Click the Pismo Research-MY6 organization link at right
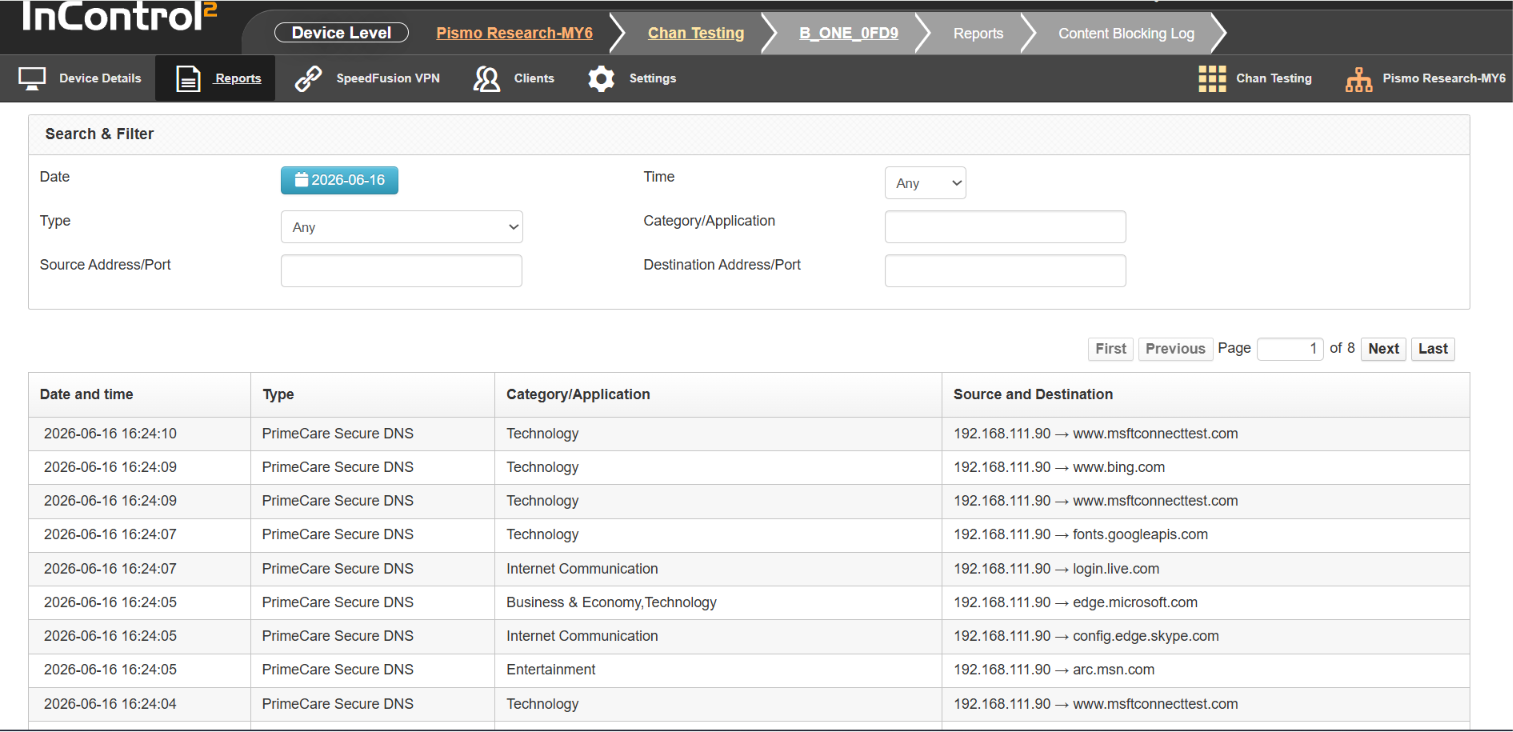 click(x=1443, y=79)
